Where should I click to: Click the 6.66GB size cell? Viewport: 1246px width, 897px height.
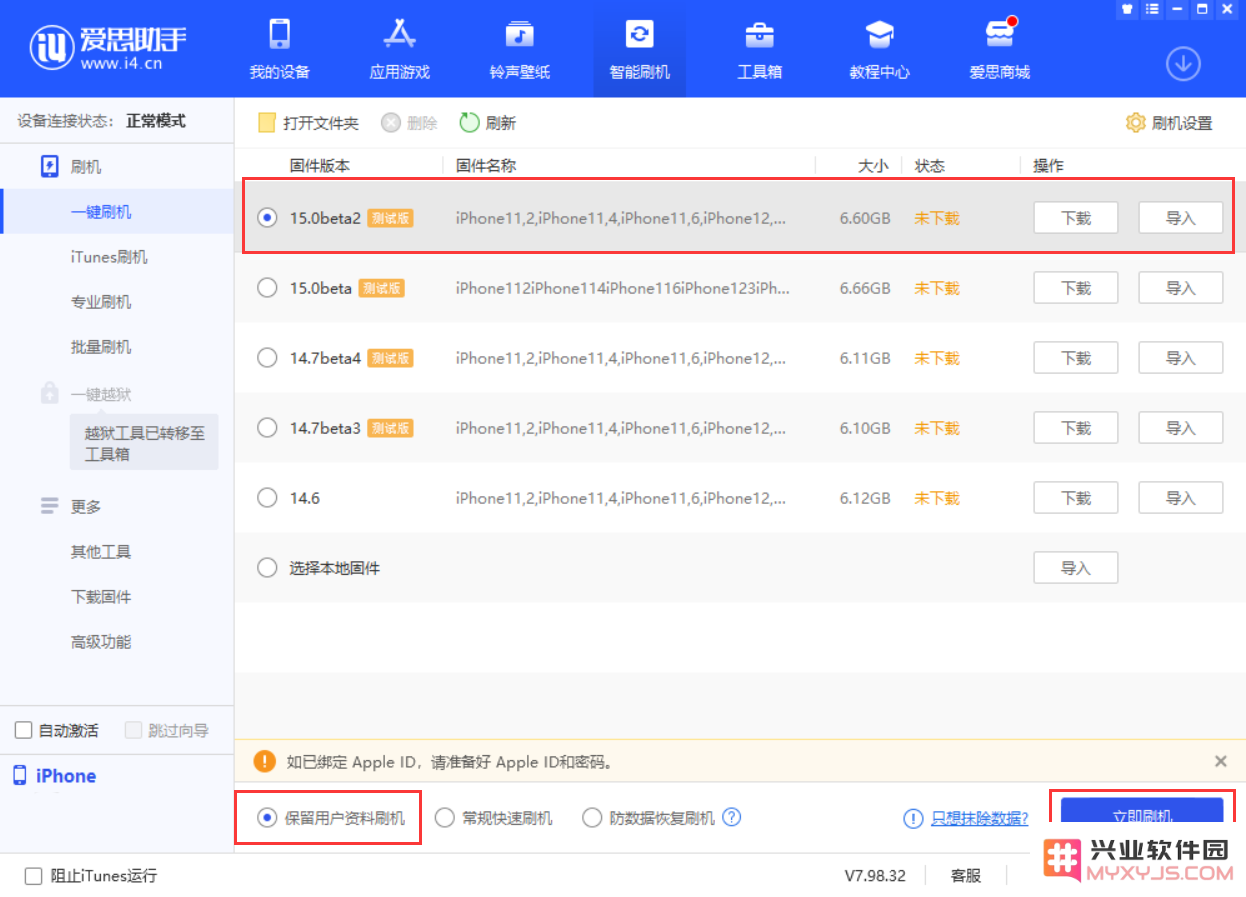click(x=865, y=288)
